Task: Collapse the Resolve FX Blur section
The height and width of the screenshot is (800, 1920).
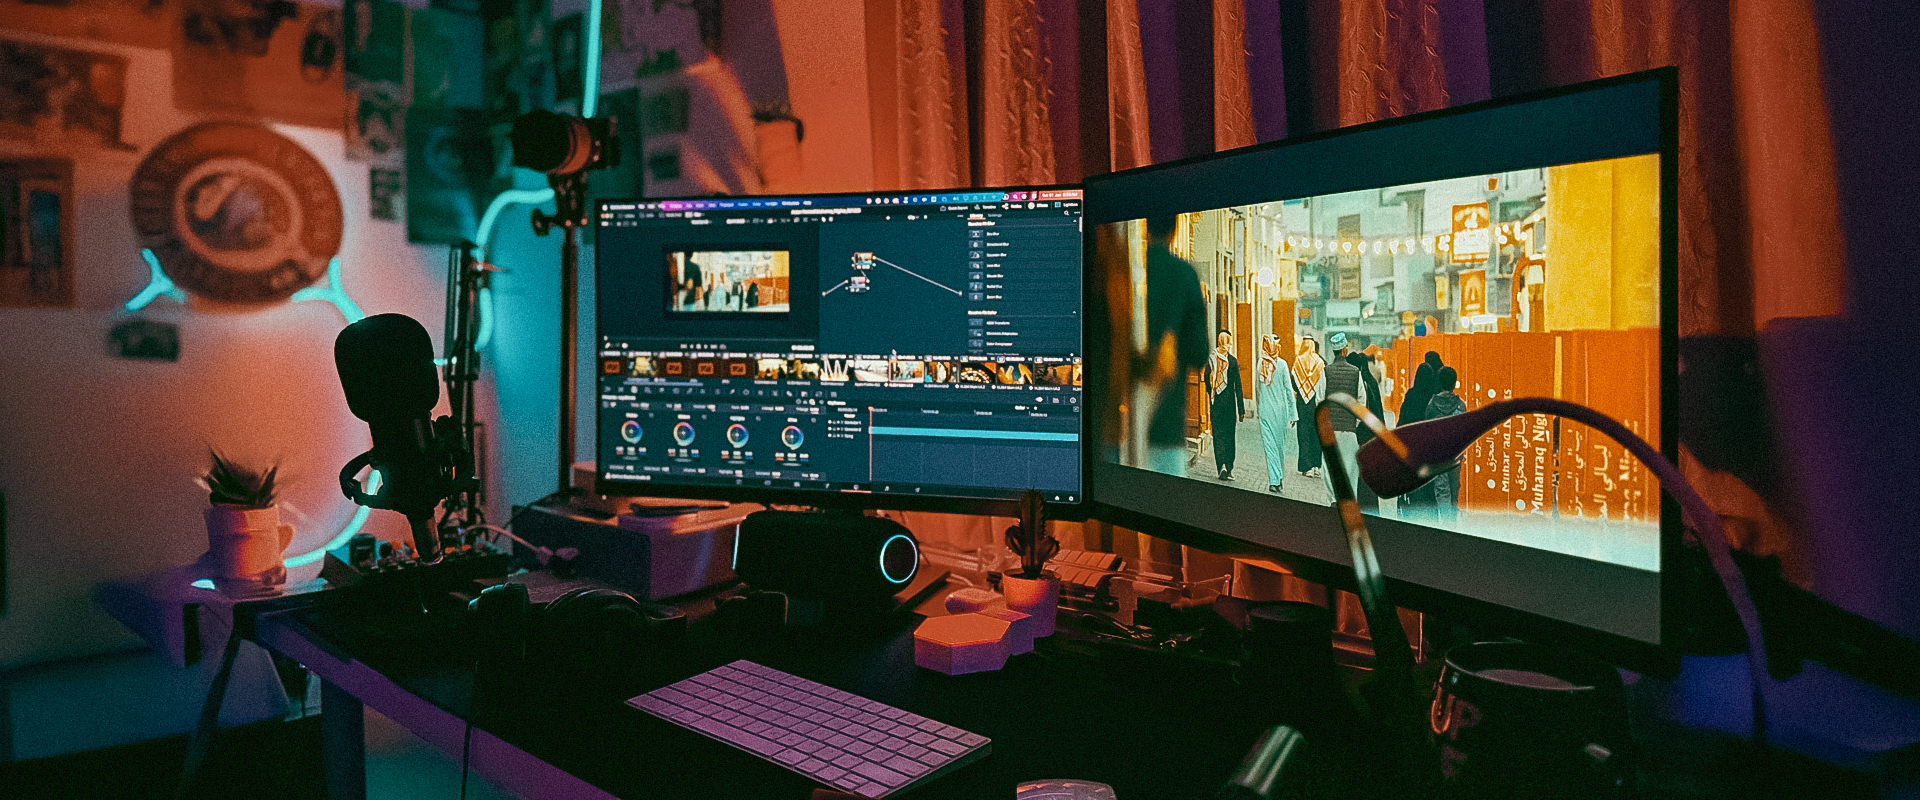Action: coord(1075,221)
